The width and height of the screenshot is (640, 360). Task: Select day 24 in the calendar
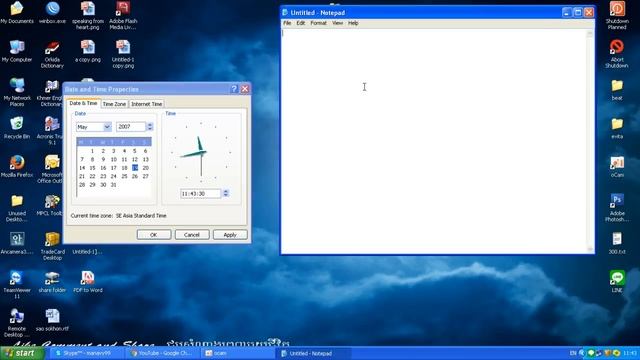(x=113, y=176)
